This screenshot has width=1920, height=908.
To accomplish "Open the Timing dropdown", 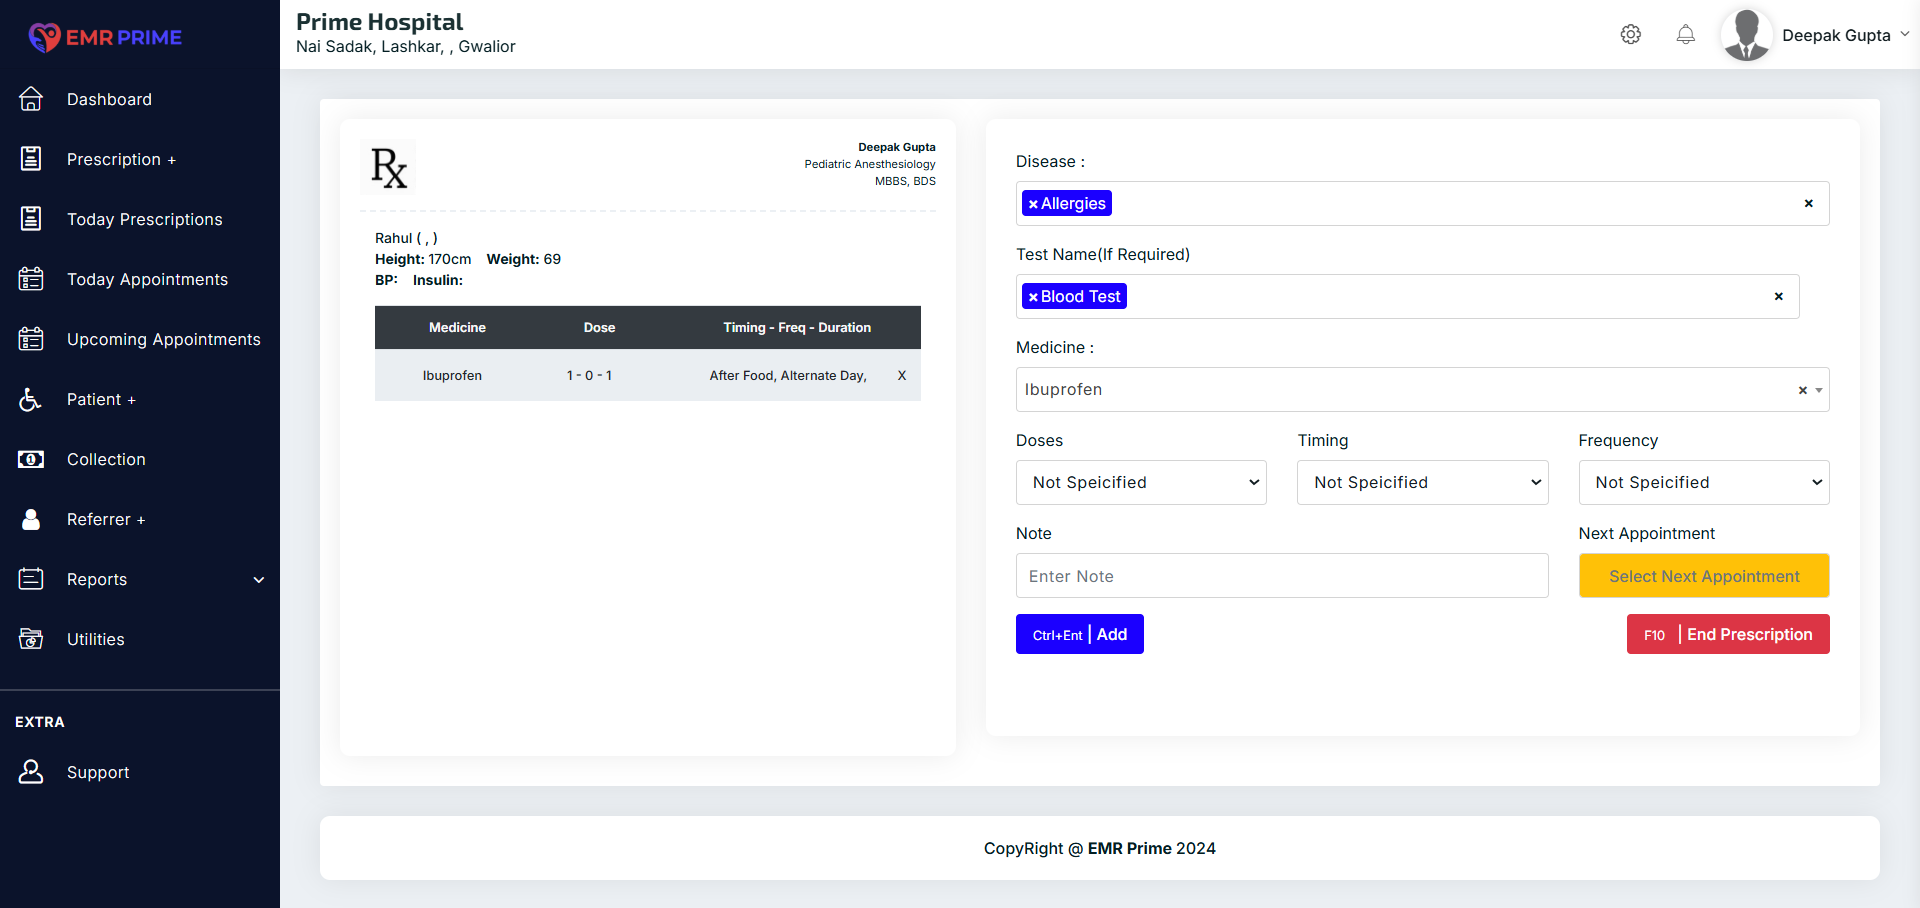I will tap(1422, 482).
